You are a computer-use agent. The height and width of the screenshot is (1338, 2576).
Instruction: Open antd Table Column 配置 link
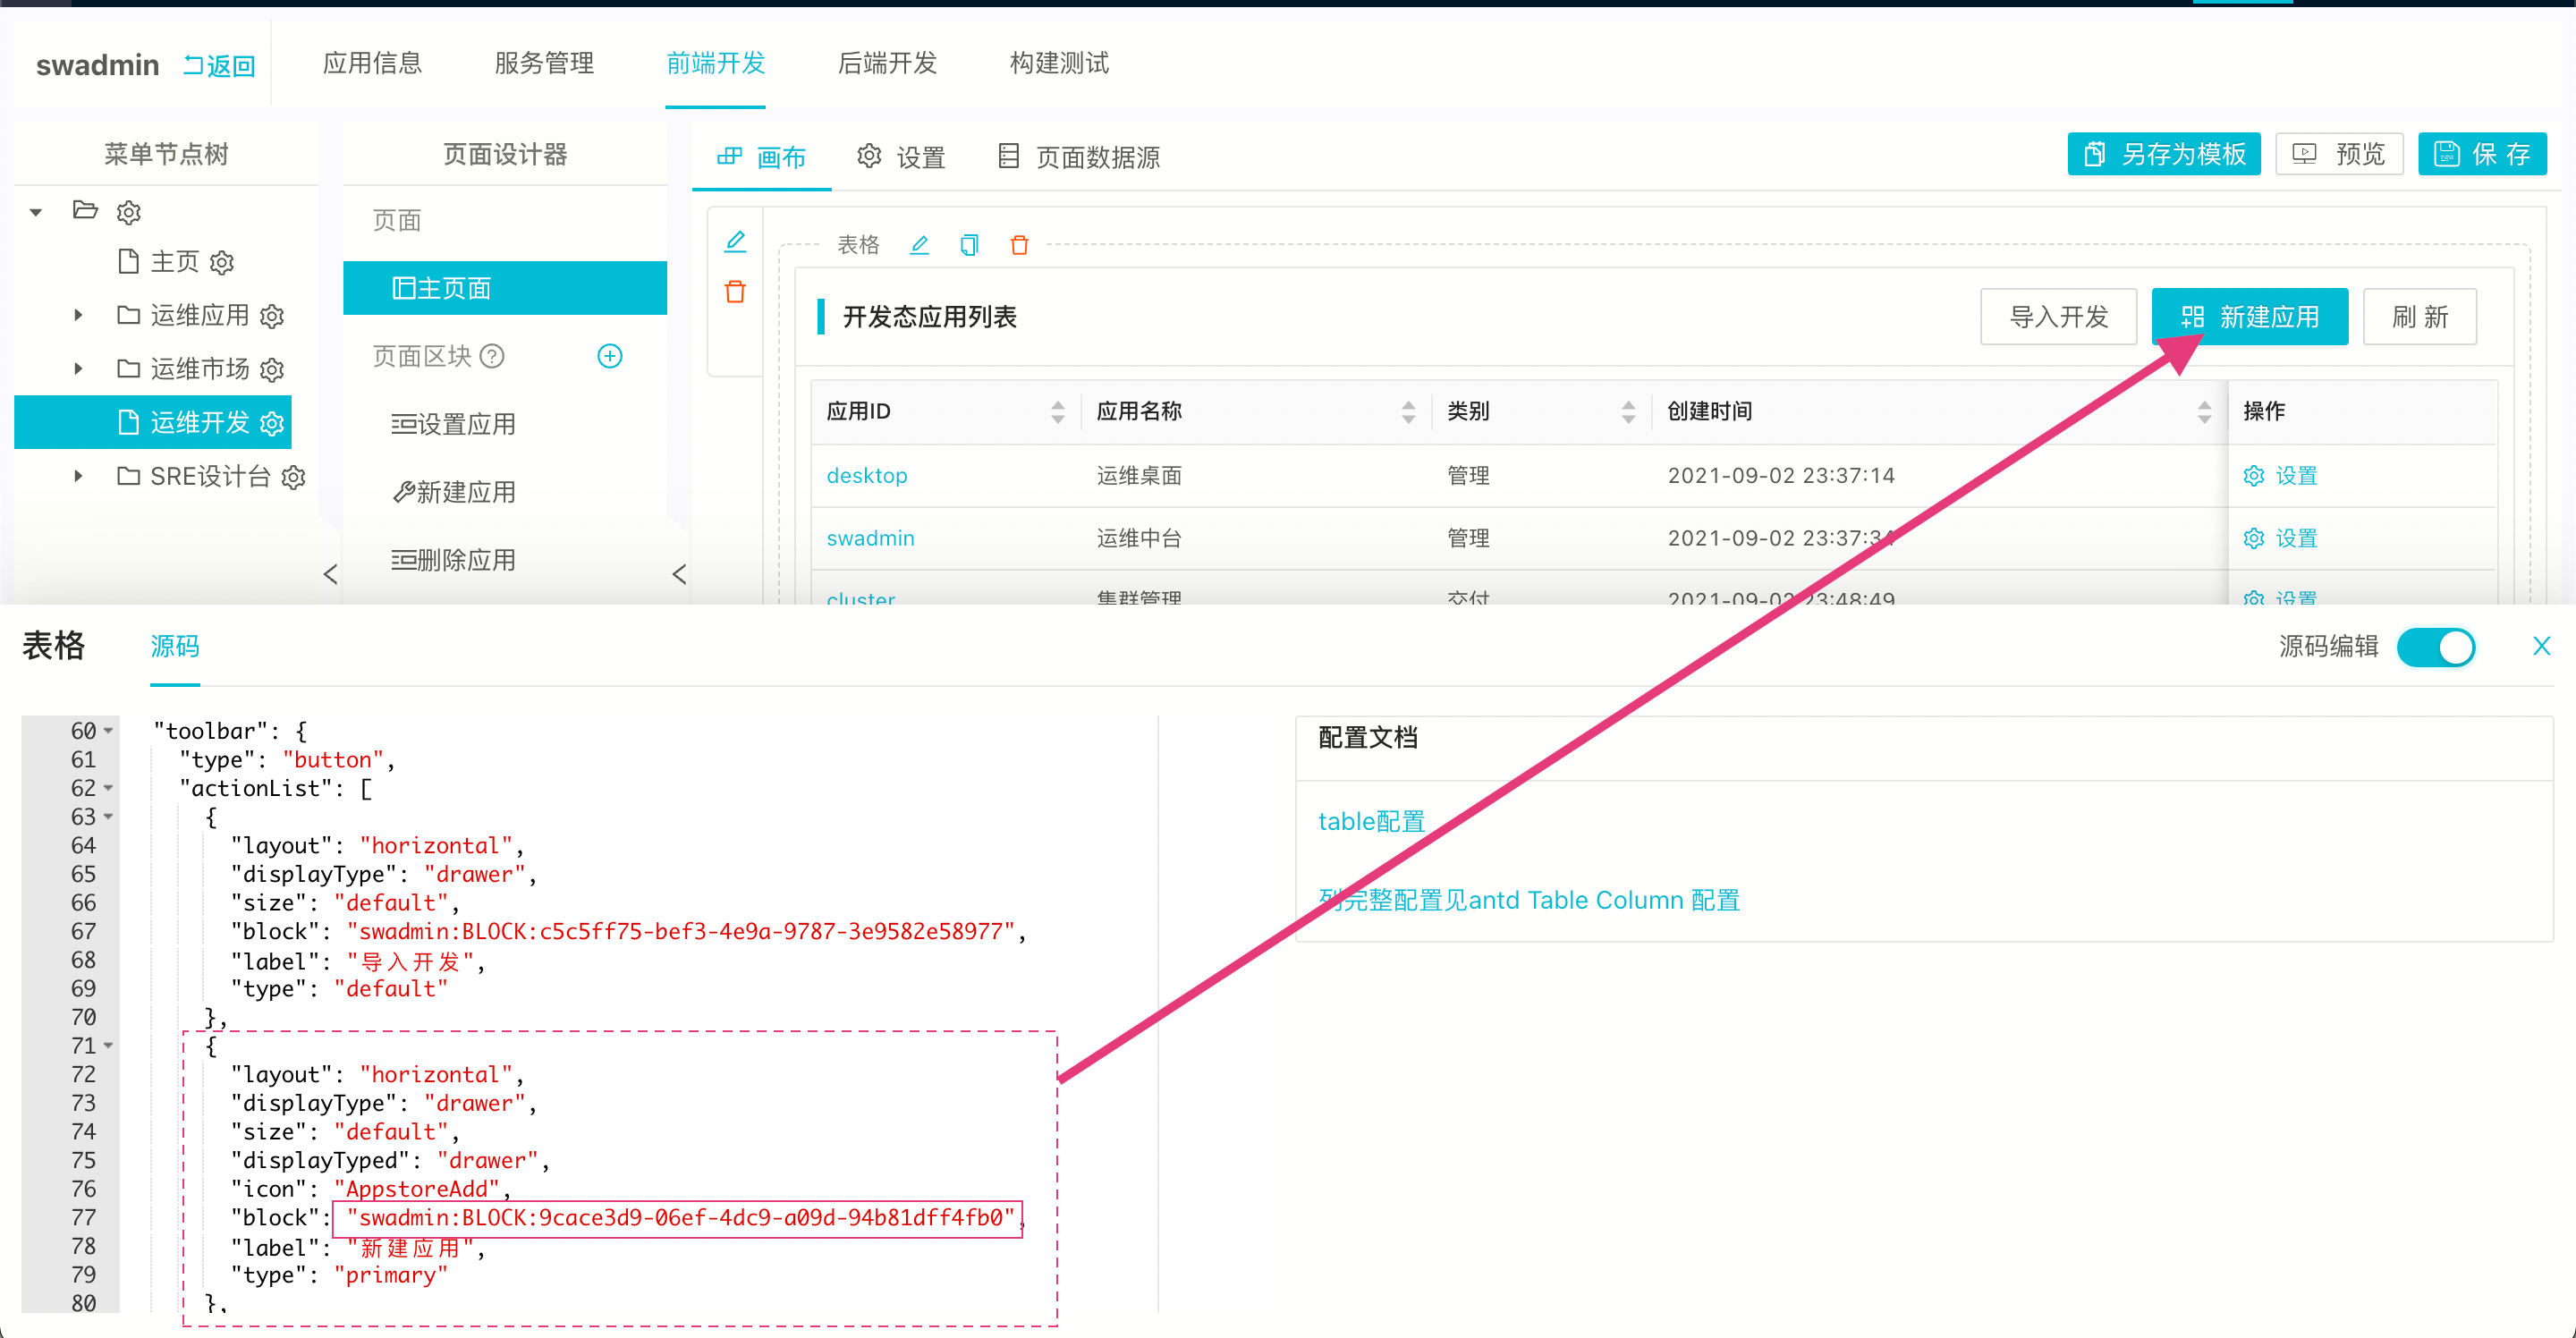click(x=1529, y=901)
